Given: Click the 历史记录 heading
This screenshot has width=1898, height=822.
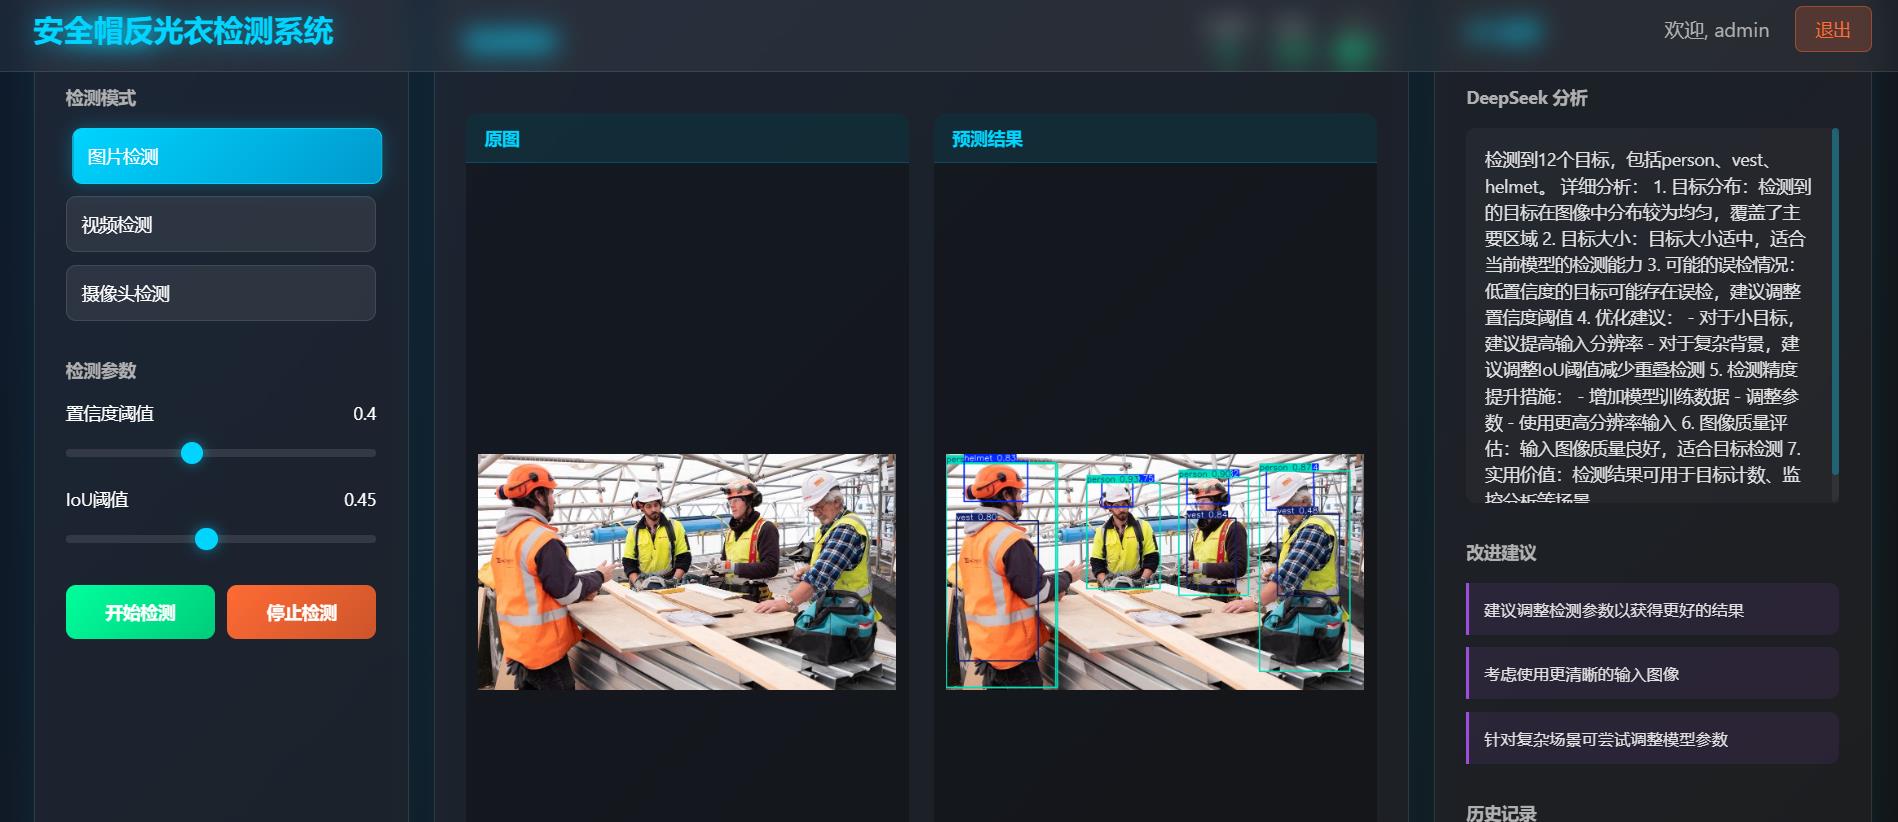Looking at the screenshot, I should click(1501, 813).
